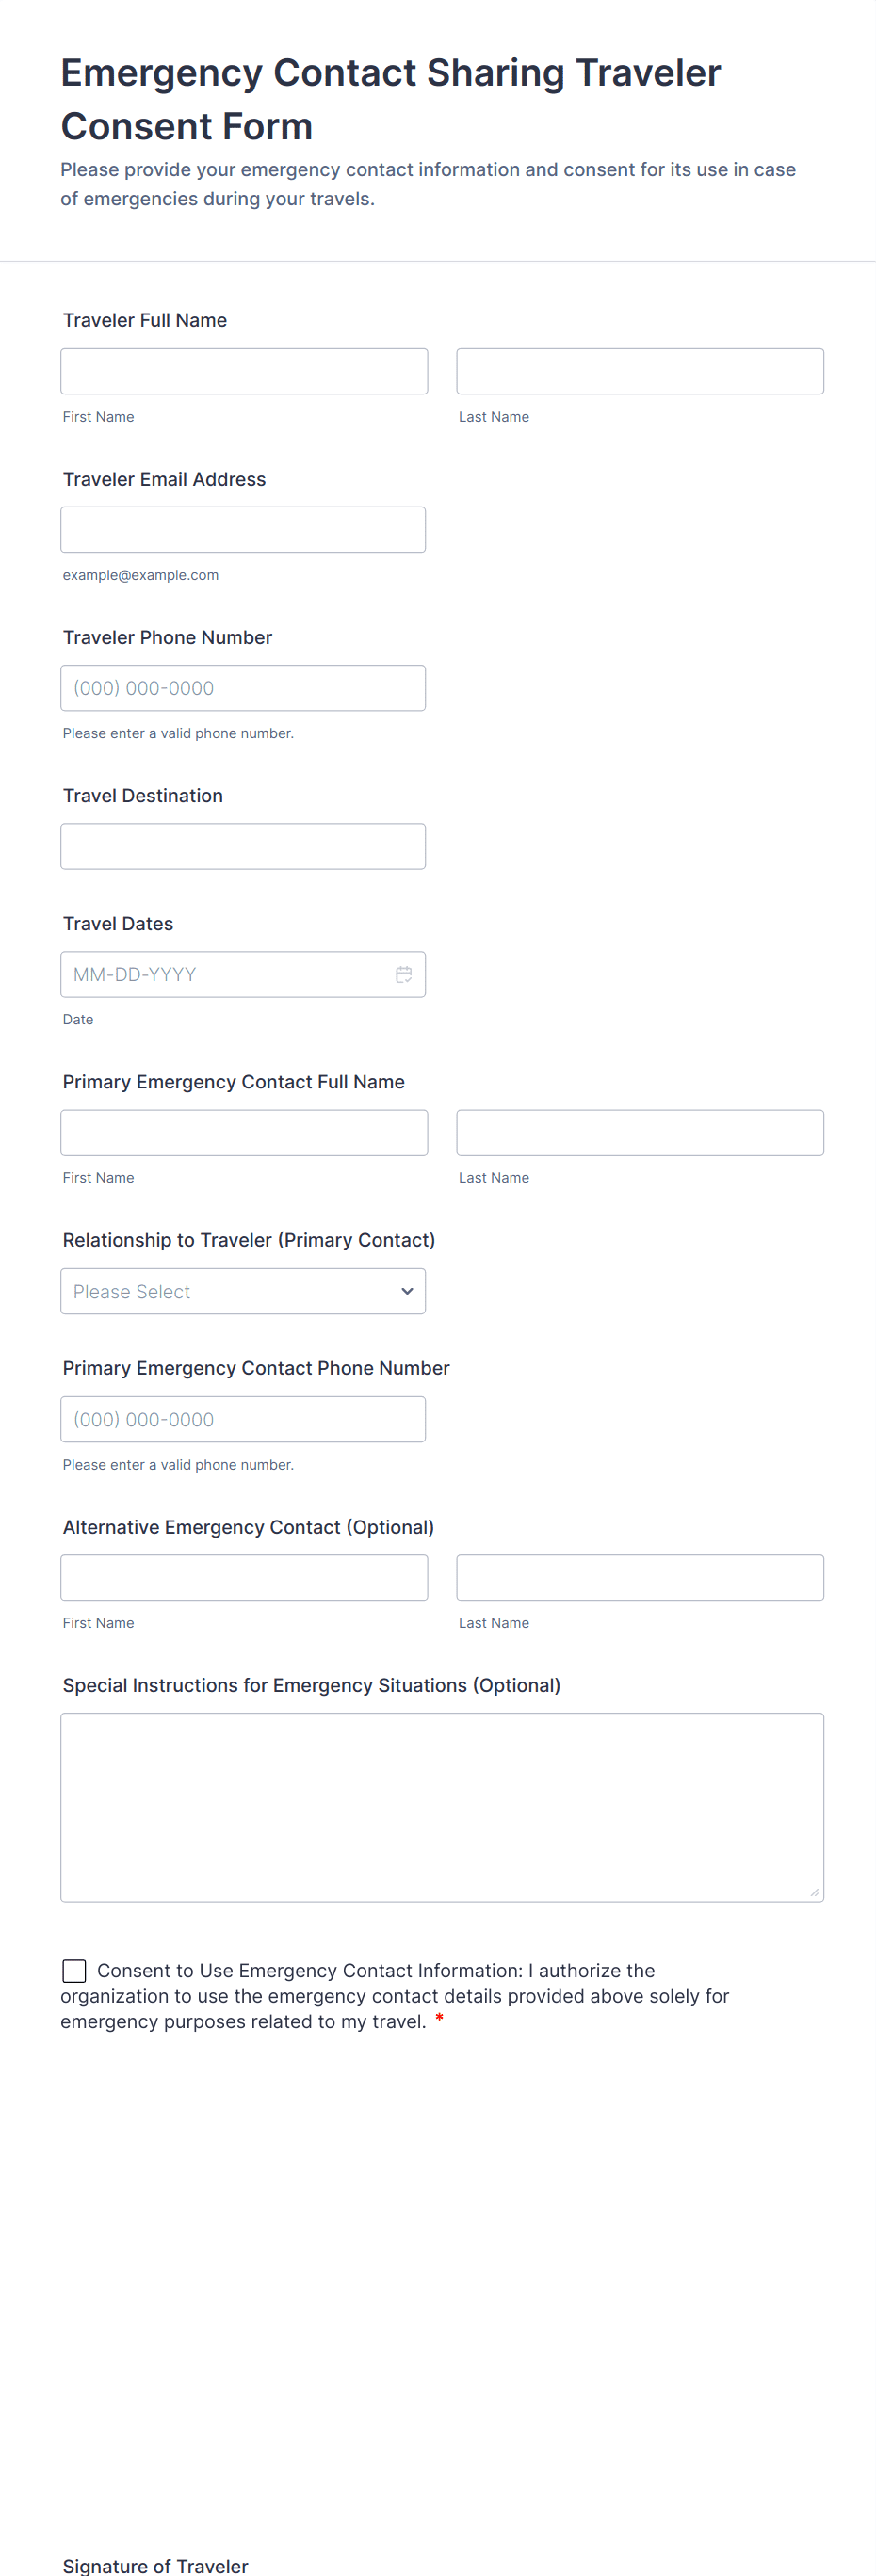Select Primary Emergency Contact Last Name field

(x=639, y=1133)
